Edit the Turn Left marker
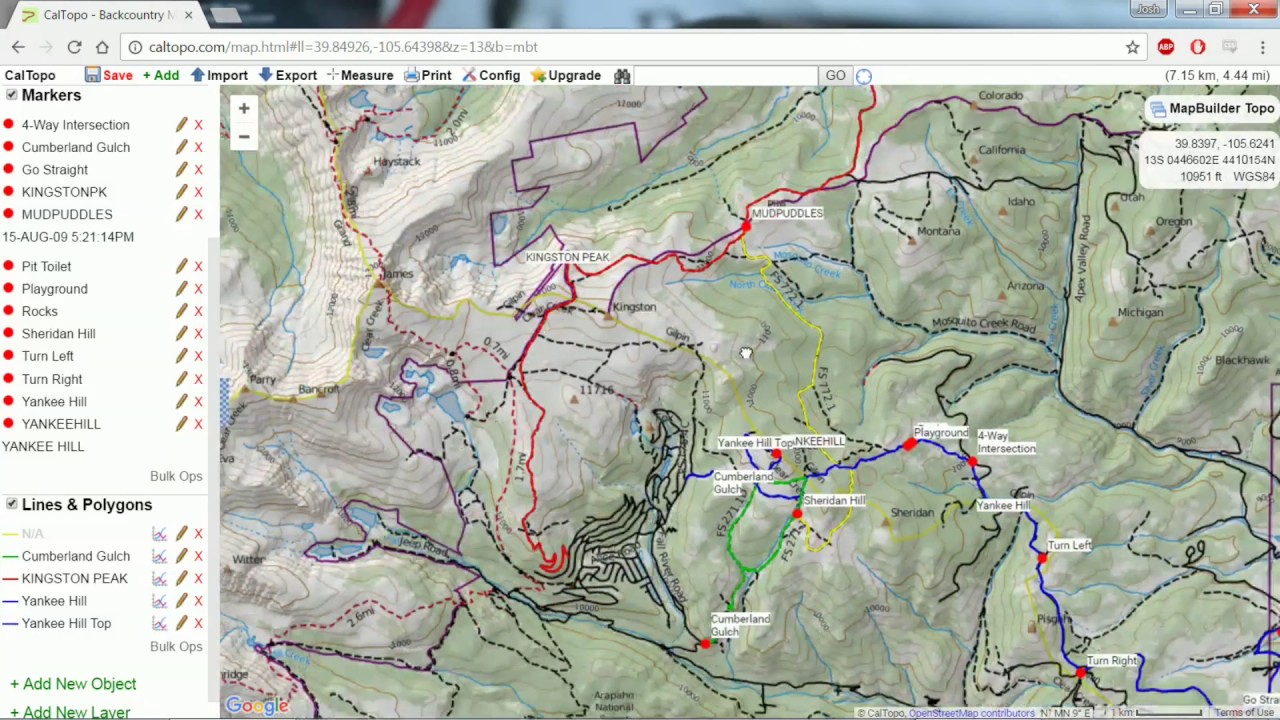 click(x=181, y=356)
